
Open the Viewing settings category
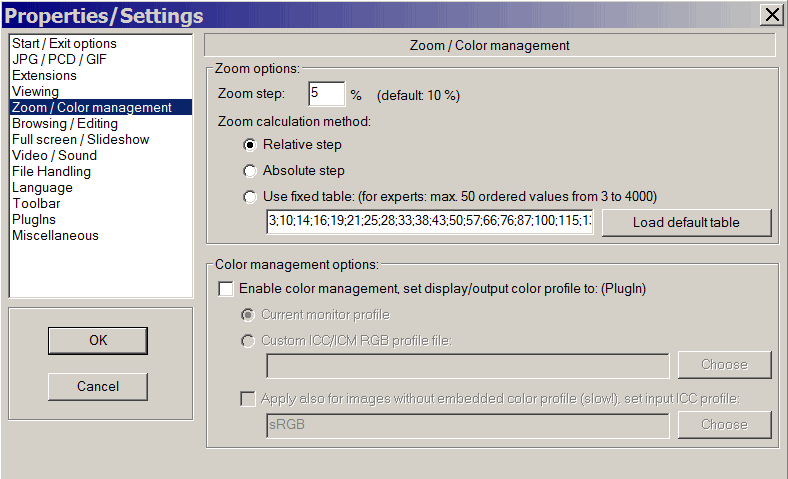(35, 91)
